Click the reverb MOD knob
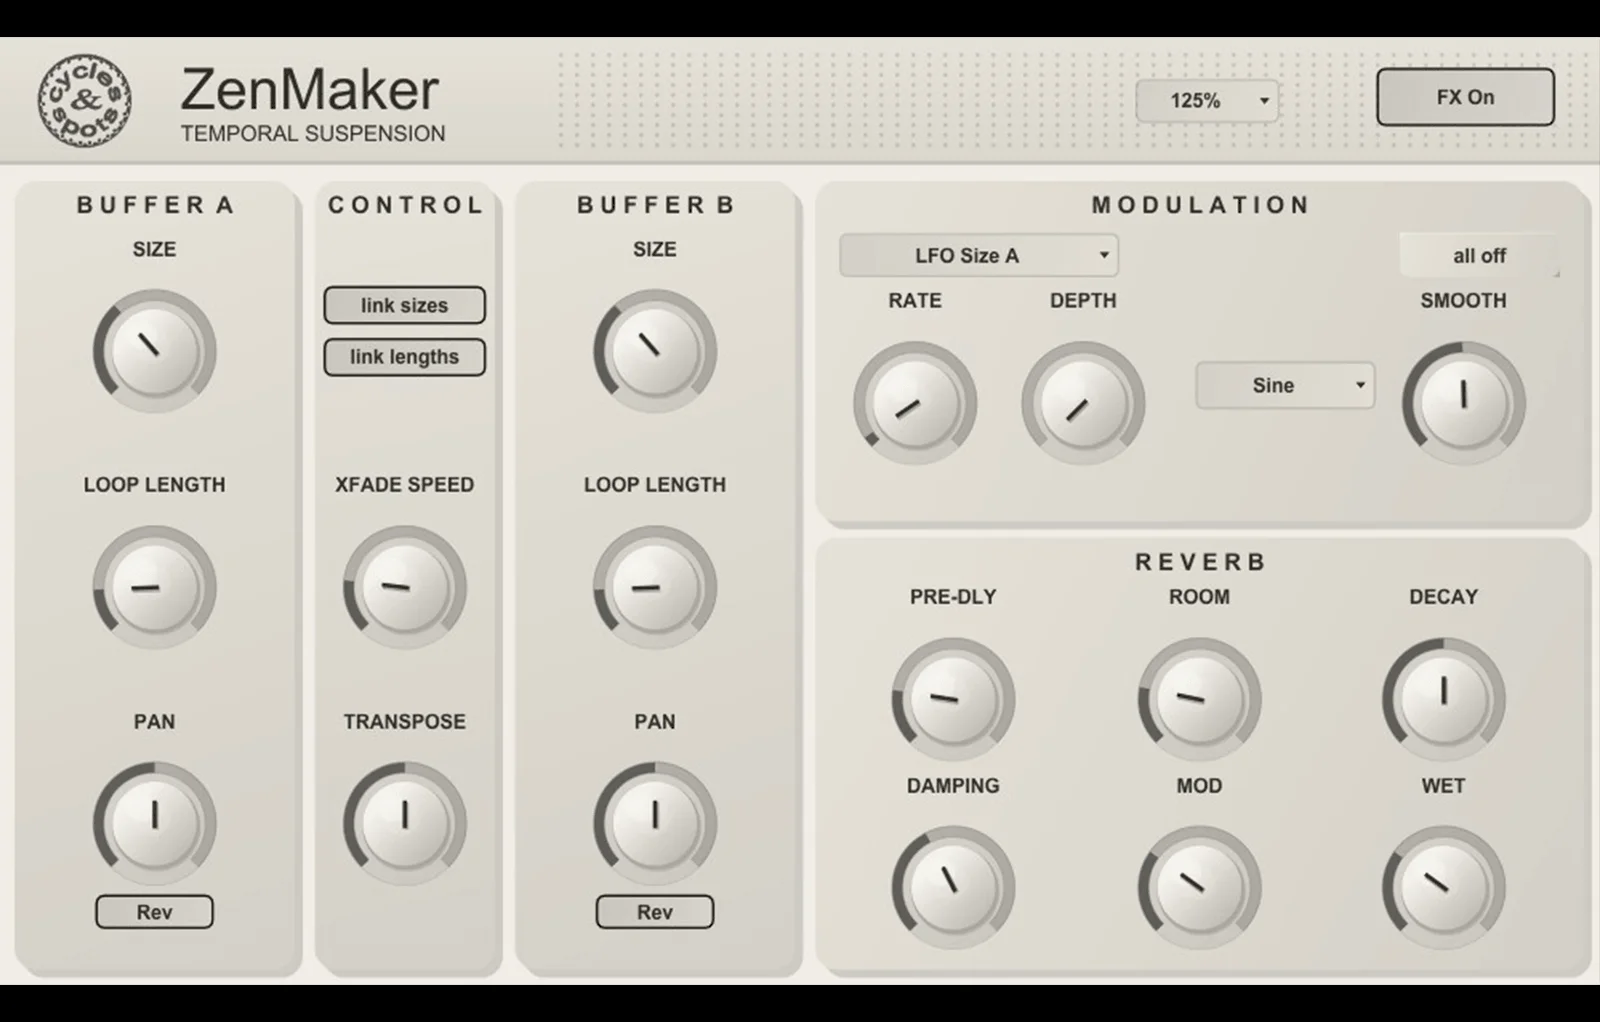The width and height of the screenshot is (1600, 1022). (x=1199, y=887)
